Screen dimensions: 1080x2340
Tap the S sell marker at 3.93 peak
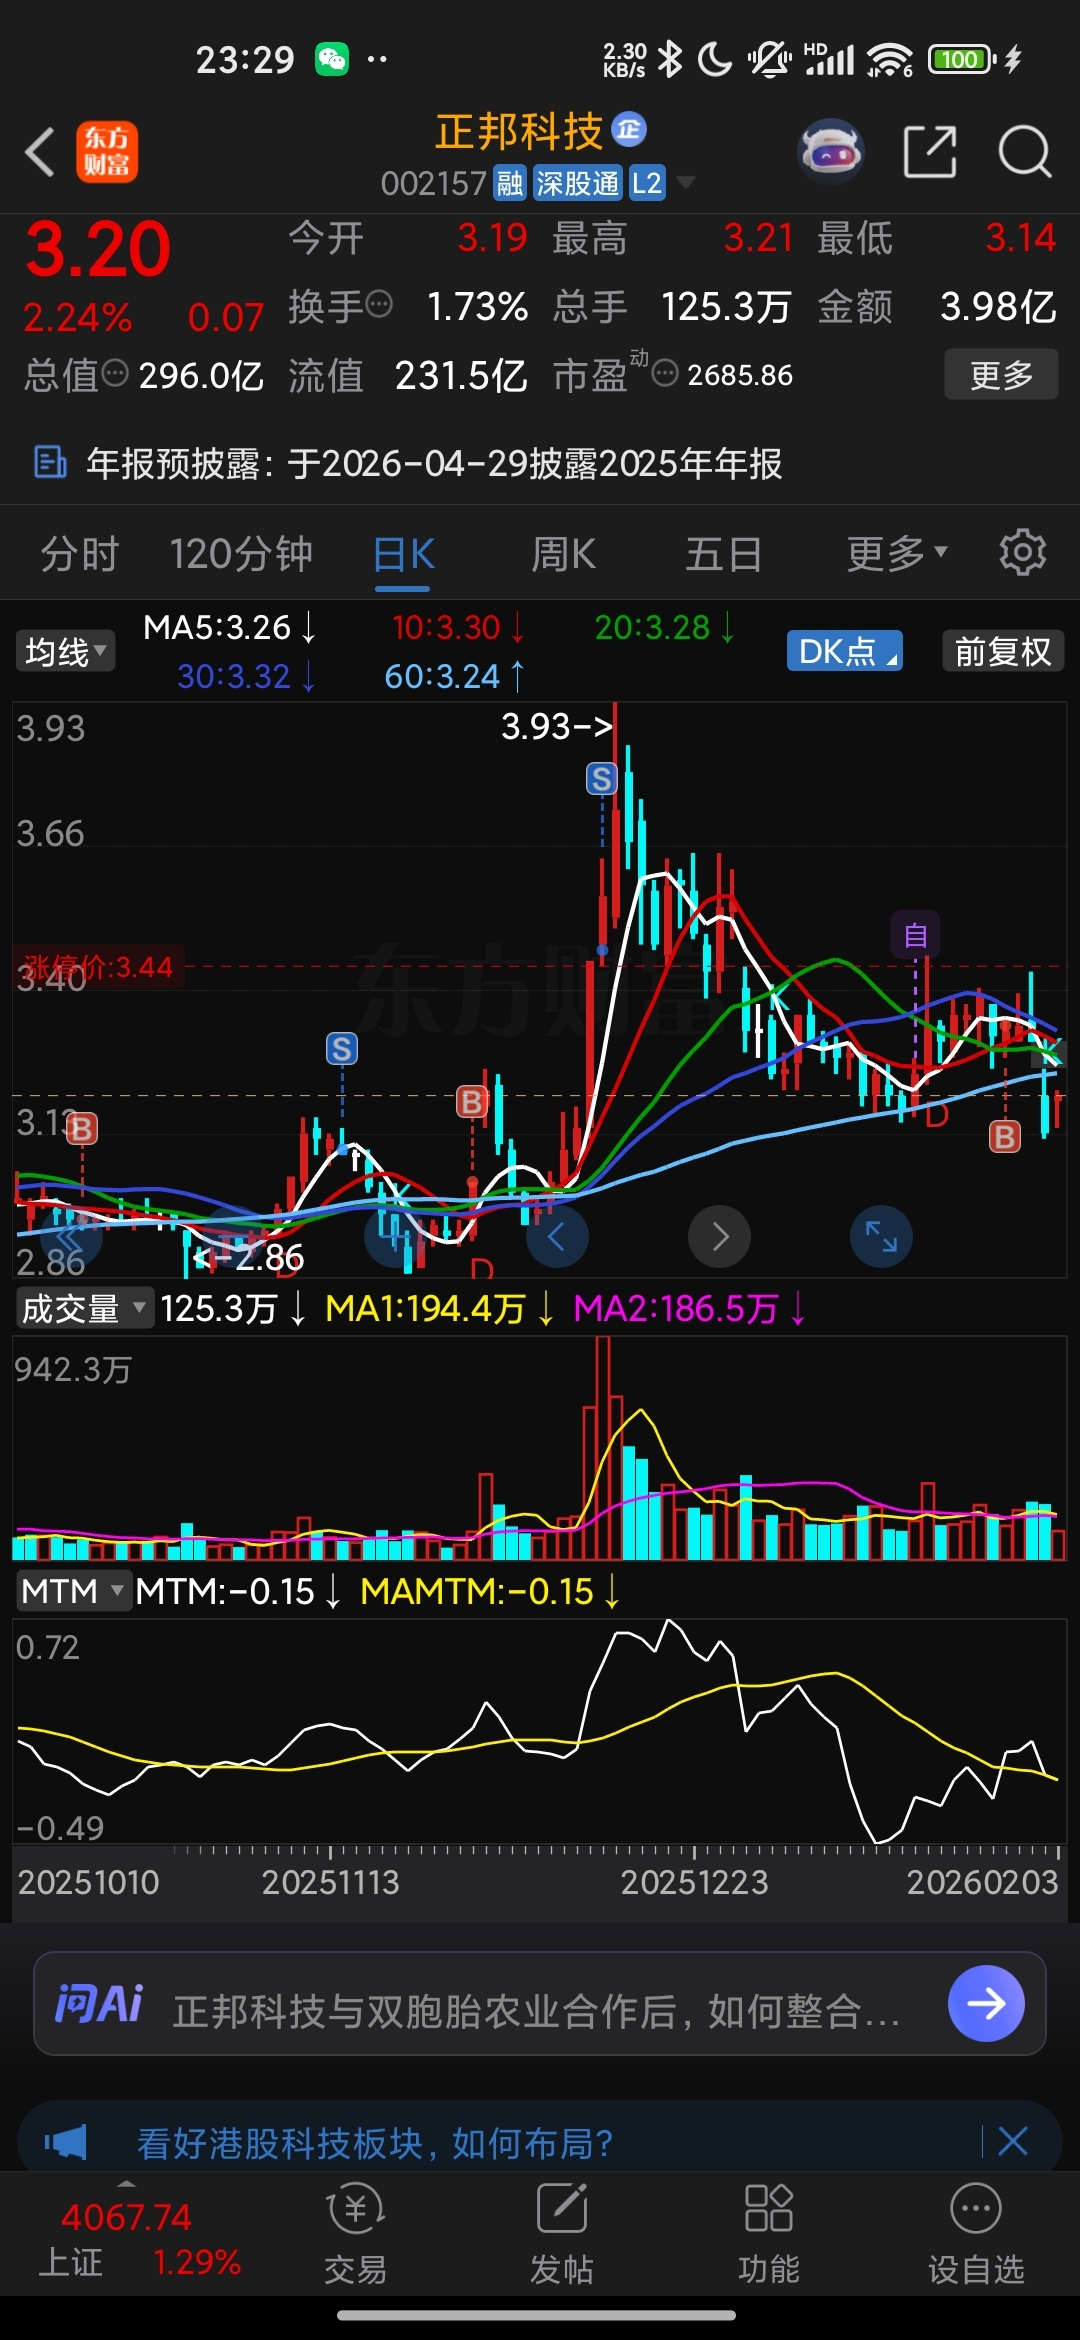click(x=601, y=778)
